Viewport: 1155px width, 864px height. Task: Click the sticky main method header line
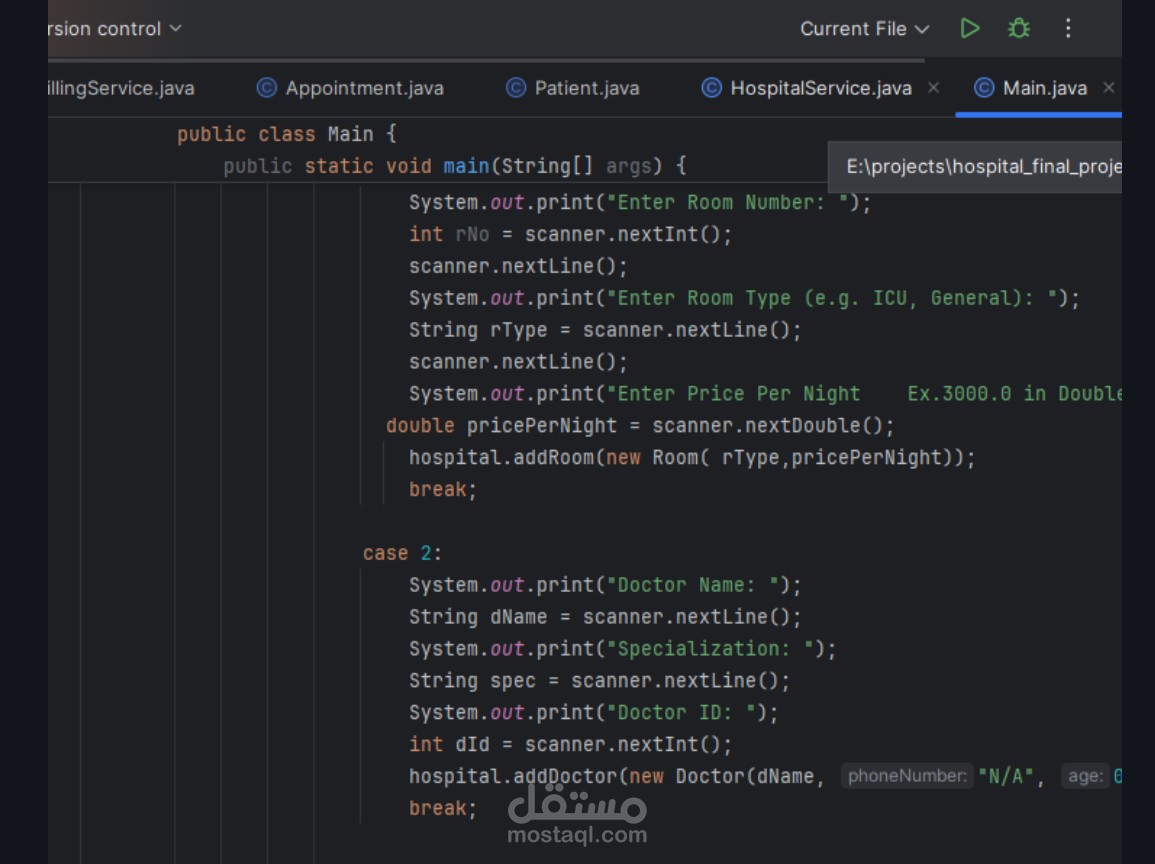(x=455, y=166)
